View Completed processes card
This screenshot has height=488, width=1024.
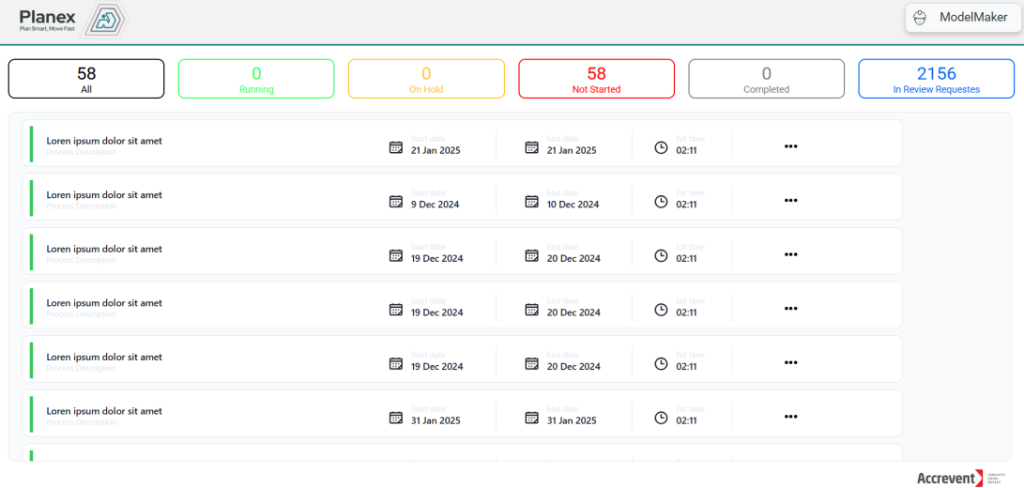[x=766, y=79]
